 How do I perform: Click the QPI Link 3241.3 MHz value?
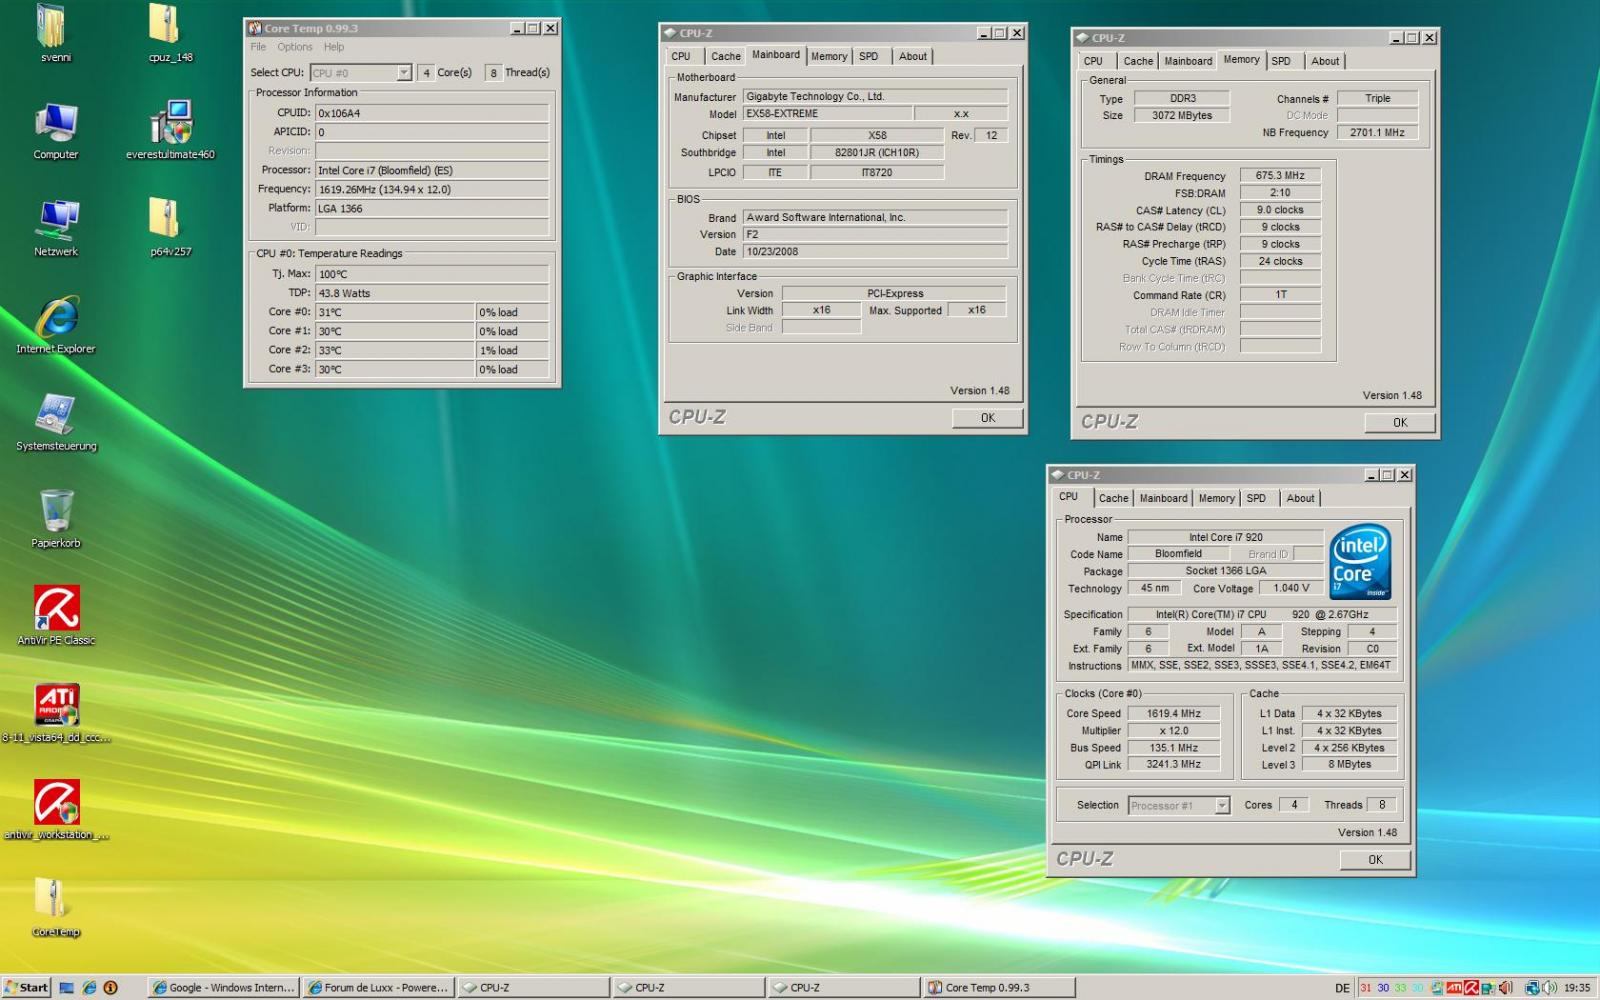pos(1174,764)
